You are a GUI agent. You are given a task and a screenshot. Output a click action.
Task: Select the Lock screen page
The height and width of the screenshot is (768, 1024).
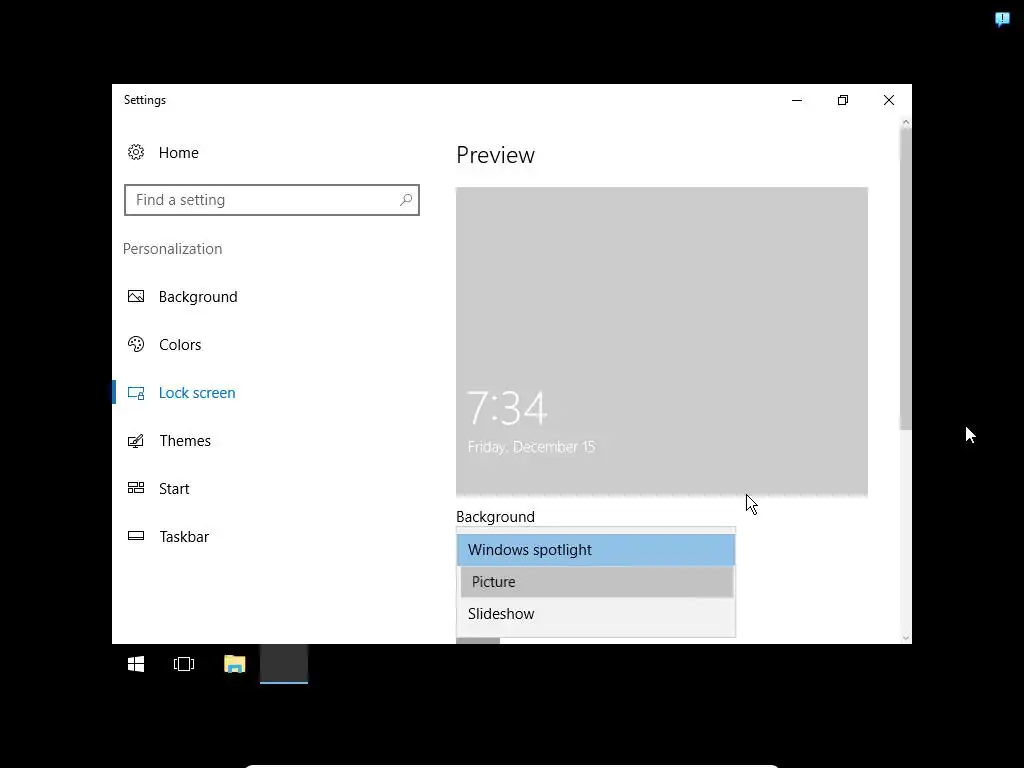[x=197, y=392]
